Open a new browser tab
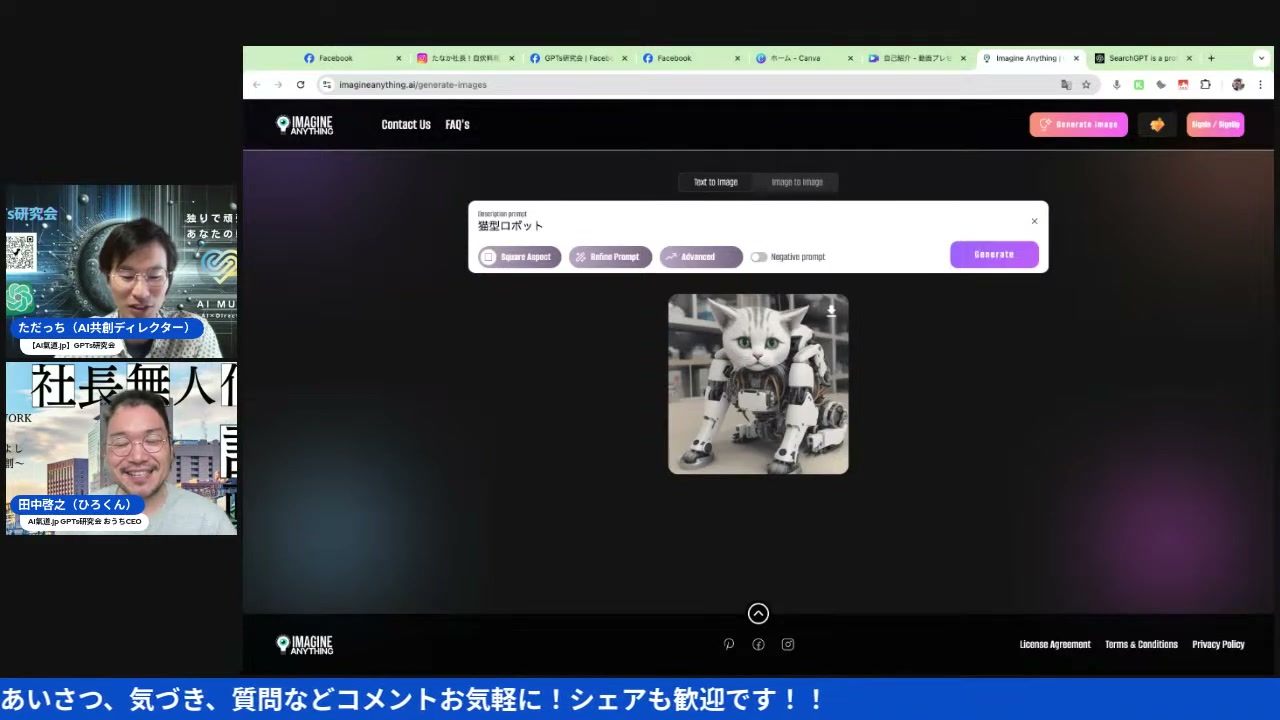1280x720 pixels. pos(1211,58)
